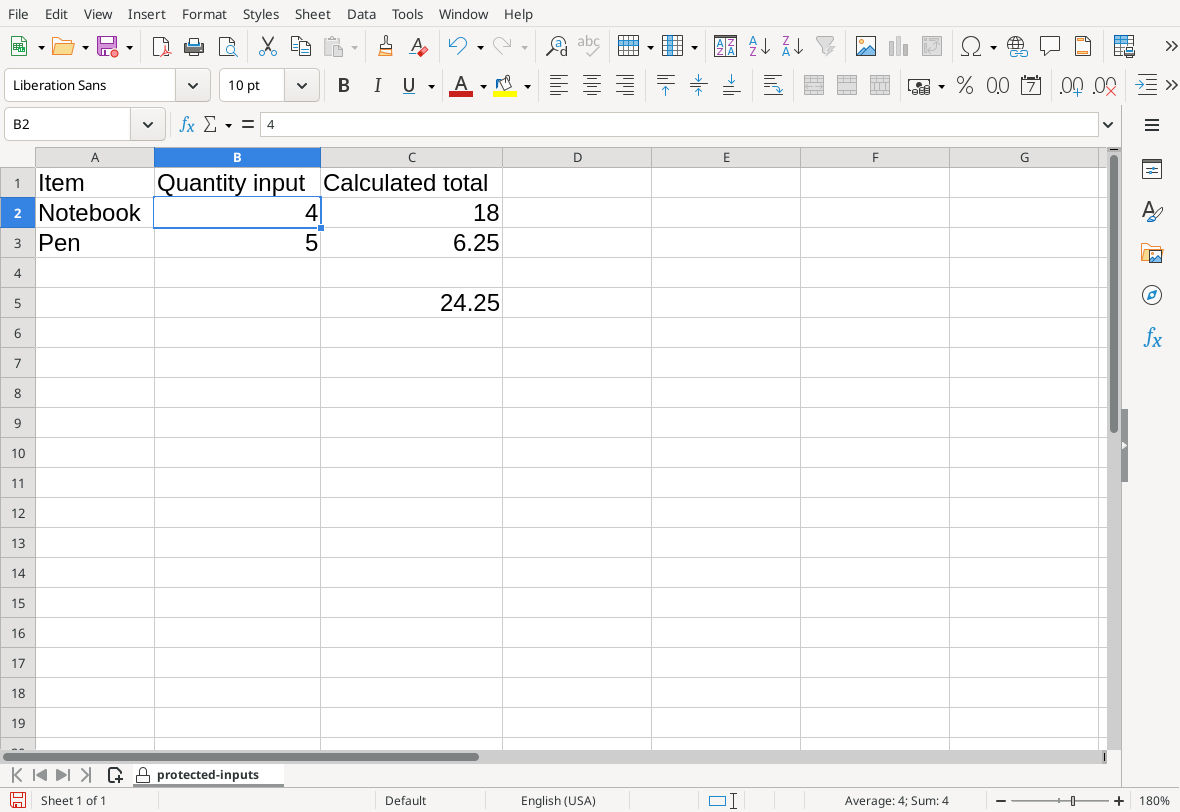Image resolution: width=1180 pixels, height=812 pixels.
Task: Toggle align left
Action: coord(558,86)
